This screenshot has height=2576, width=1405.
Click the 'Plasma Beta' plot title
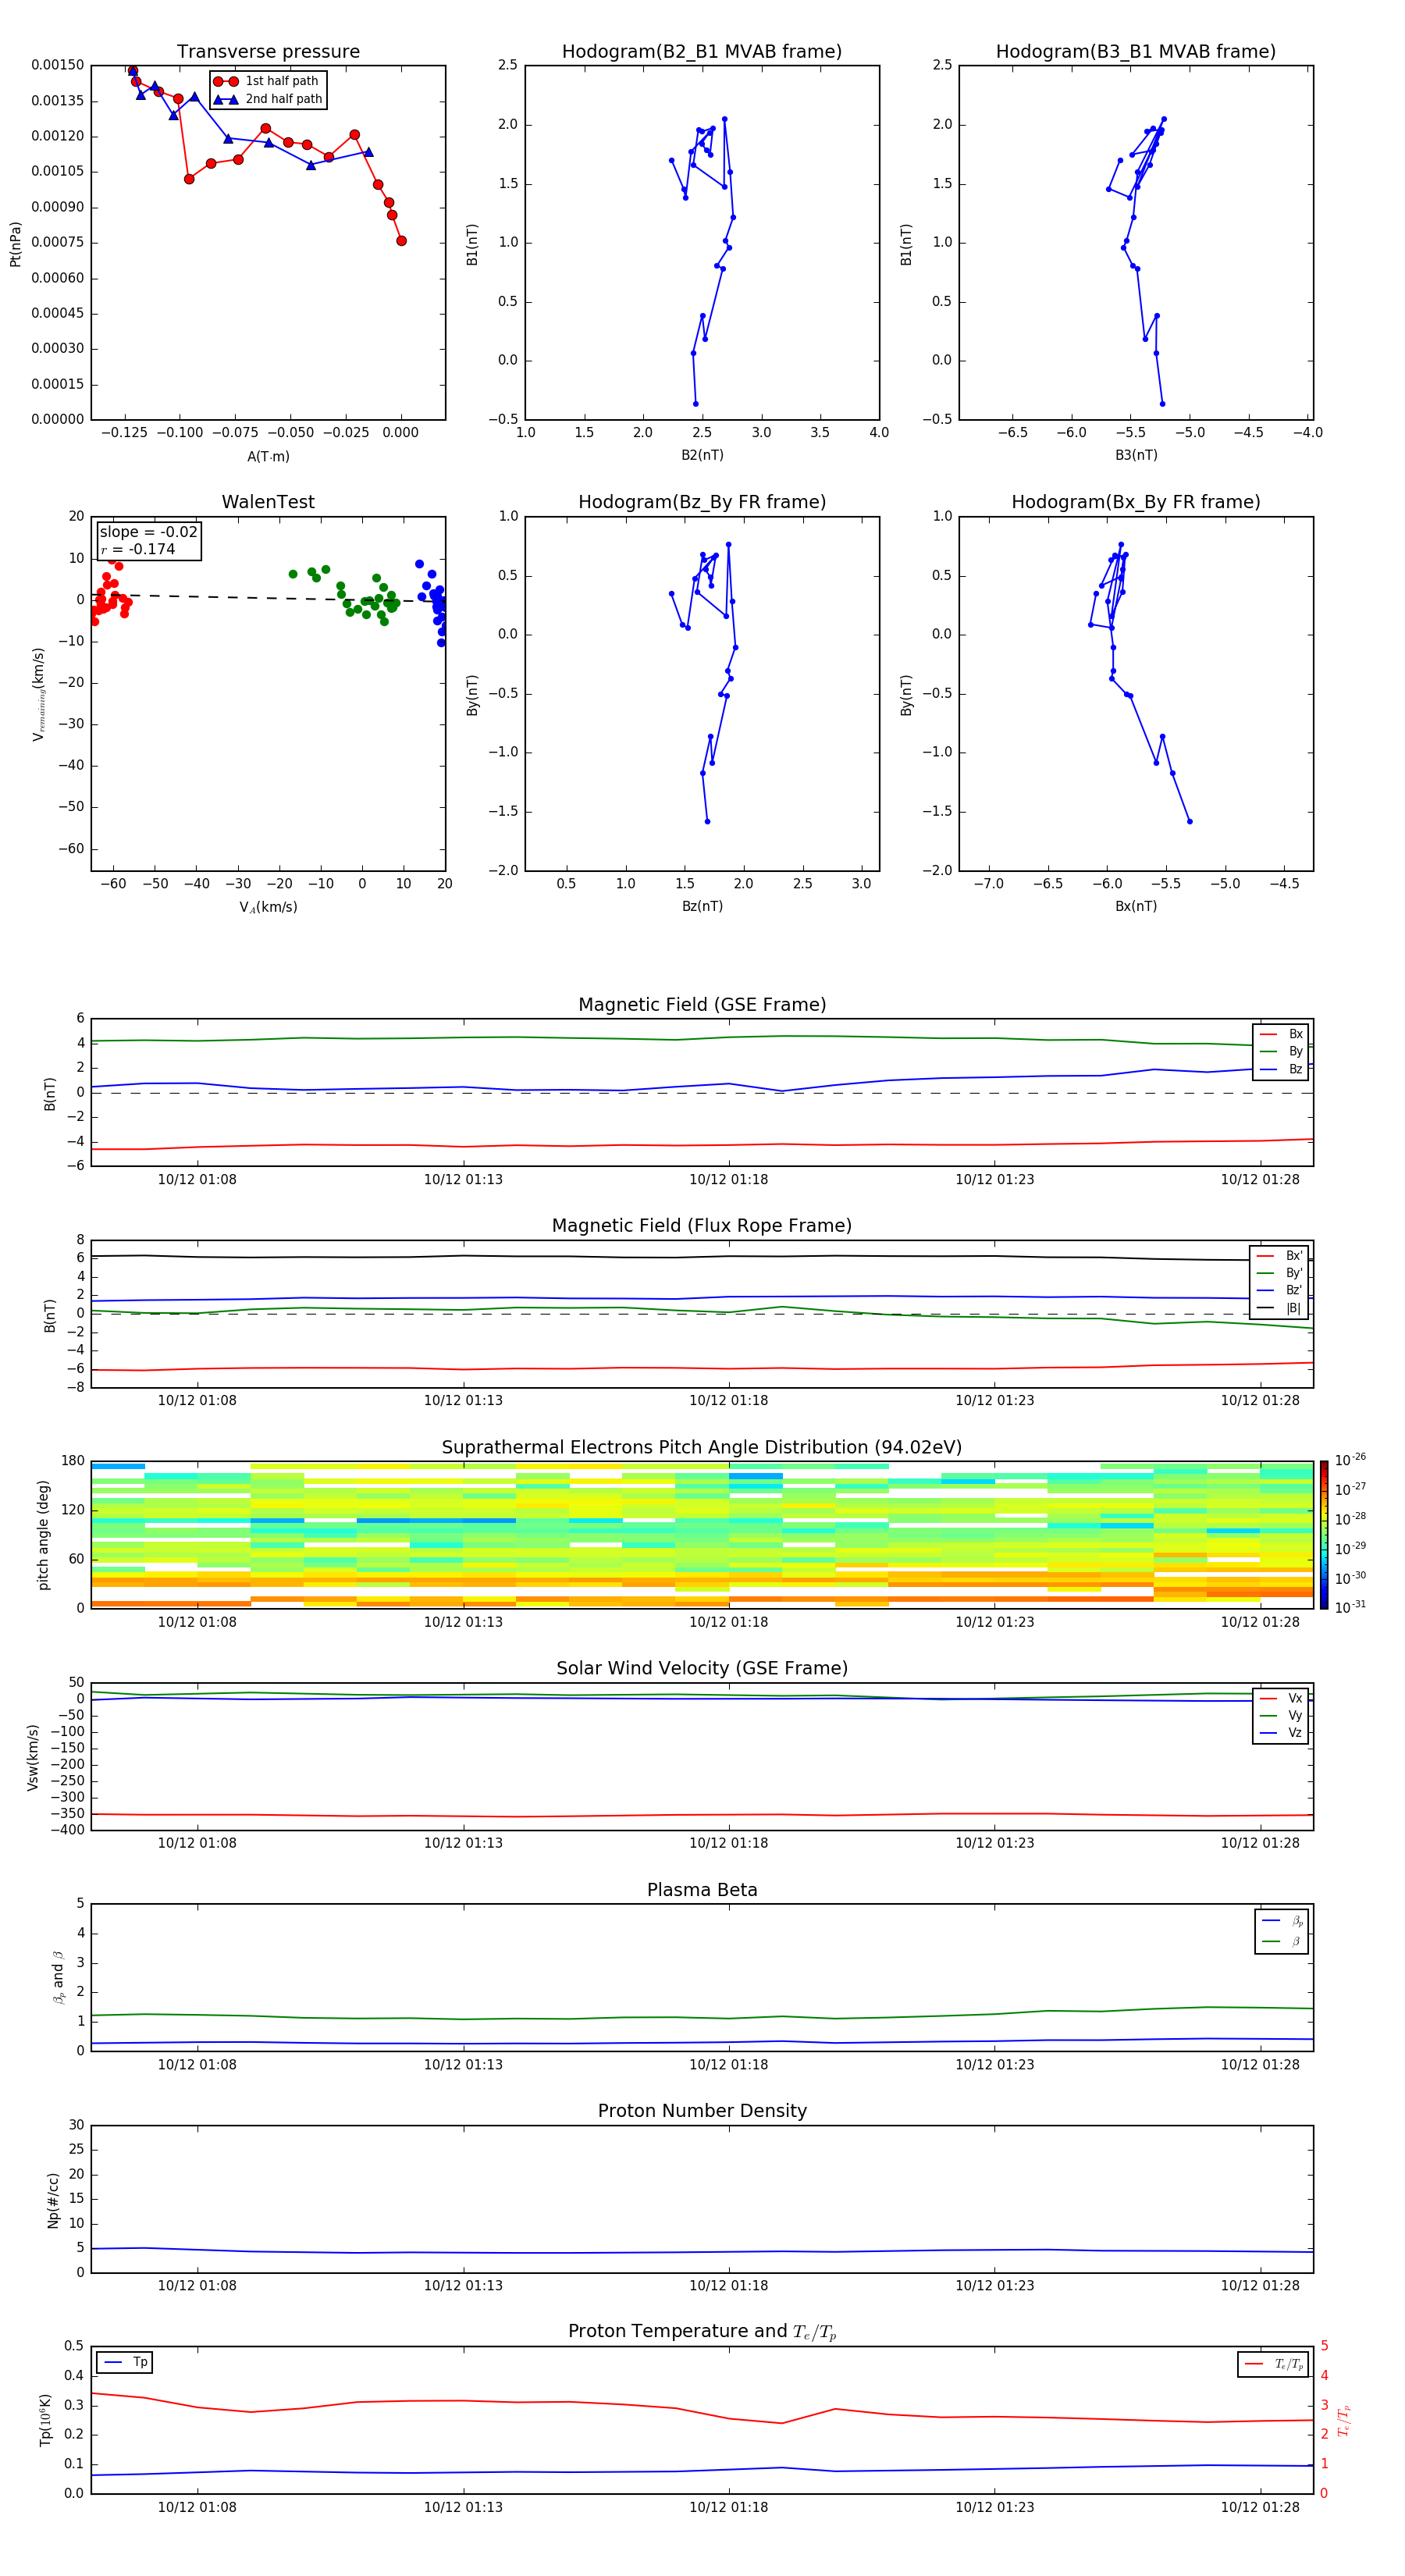point(702,1890)
